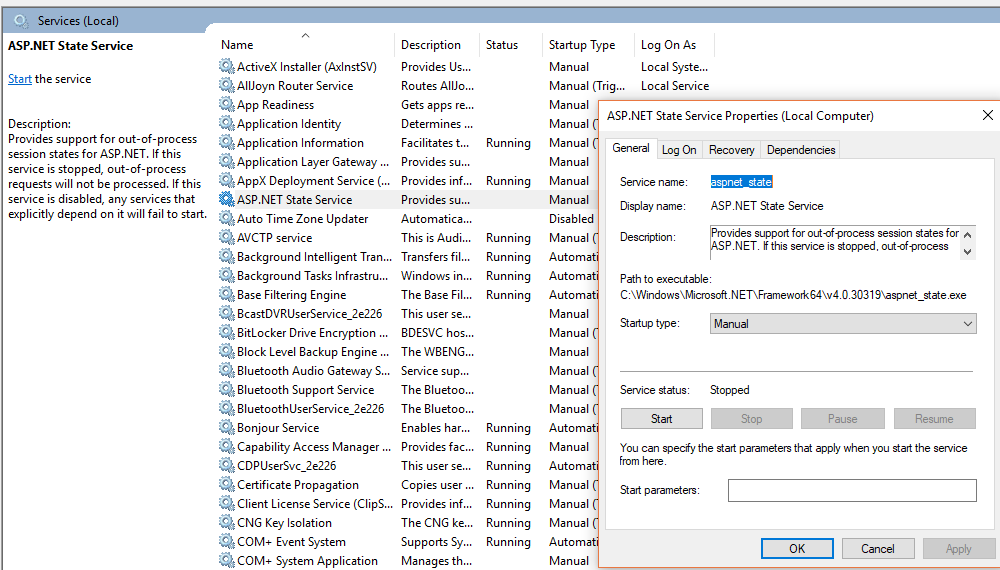
Task: Click the Services (Local) header icon
Action: point(20,21)
